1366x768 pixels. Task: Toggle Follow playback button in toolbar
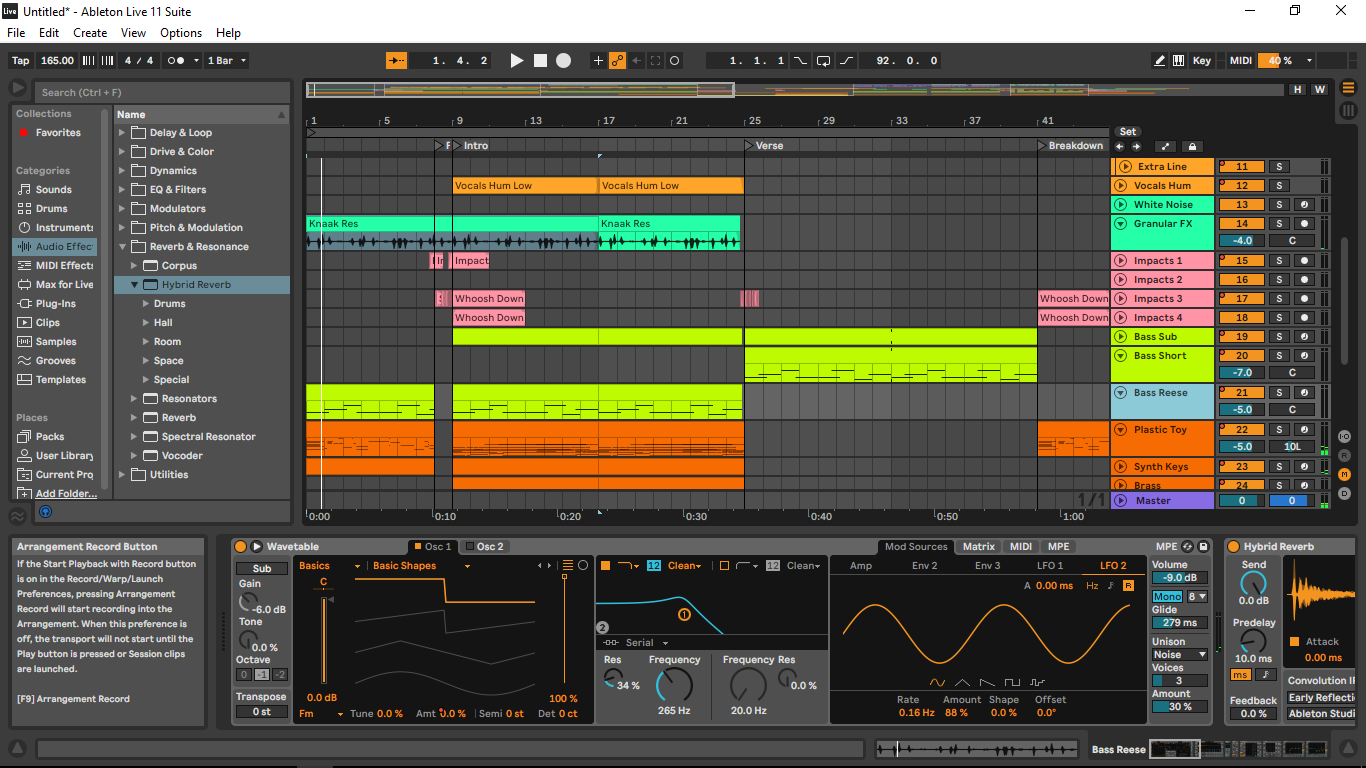point(397,61)
